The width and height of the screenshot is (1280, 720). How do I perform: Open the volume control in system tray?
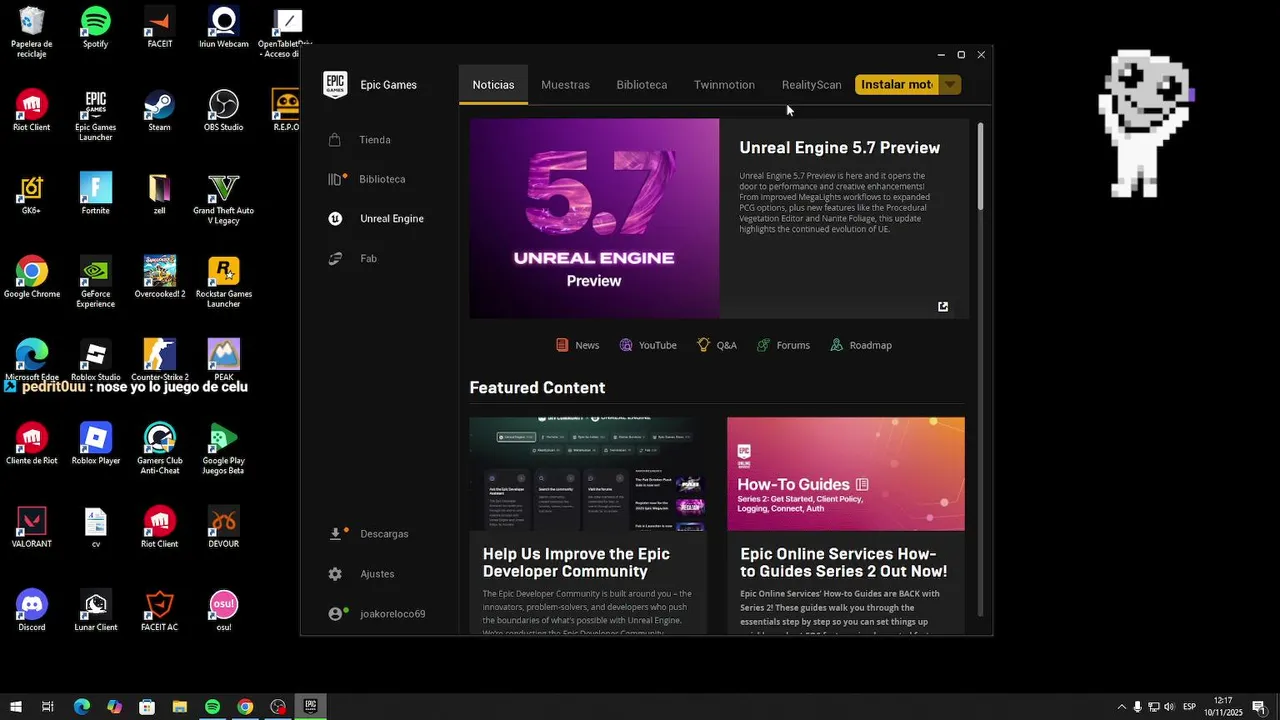pyautogui.click(x=1169, y=707)
